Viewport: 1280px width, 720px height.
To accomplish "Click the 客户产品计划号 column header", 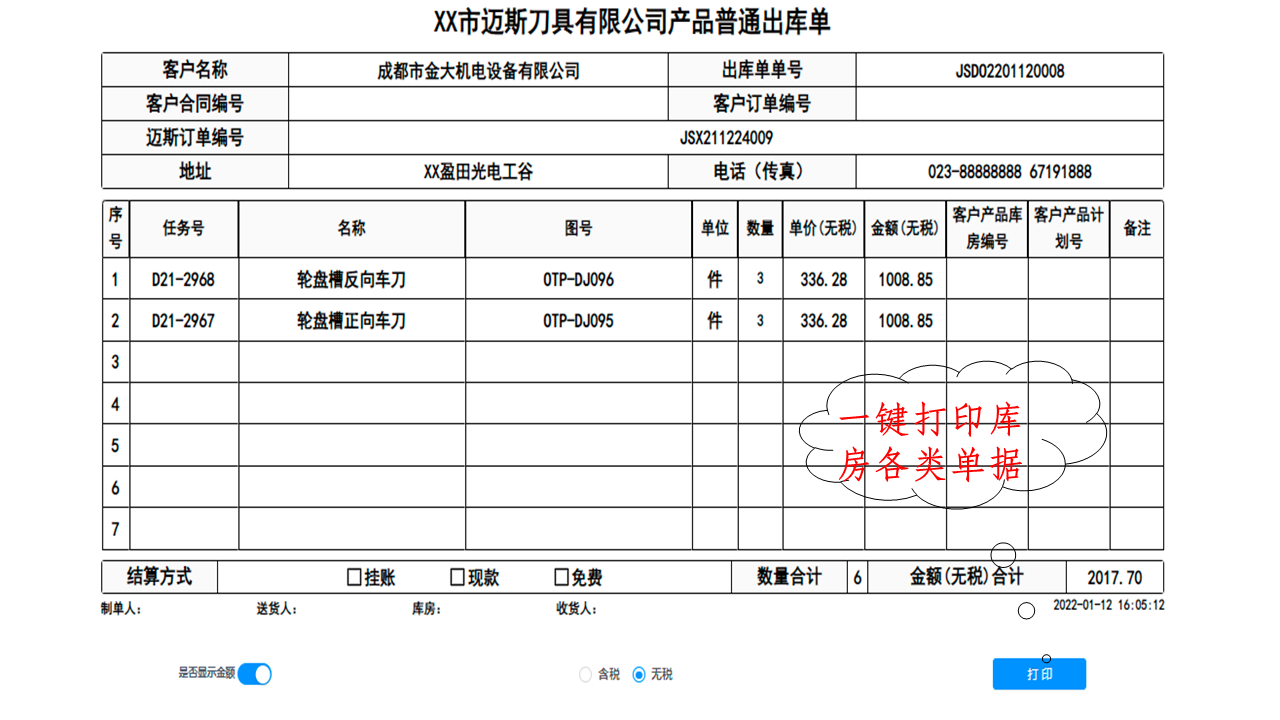I will pos(1069,228).
